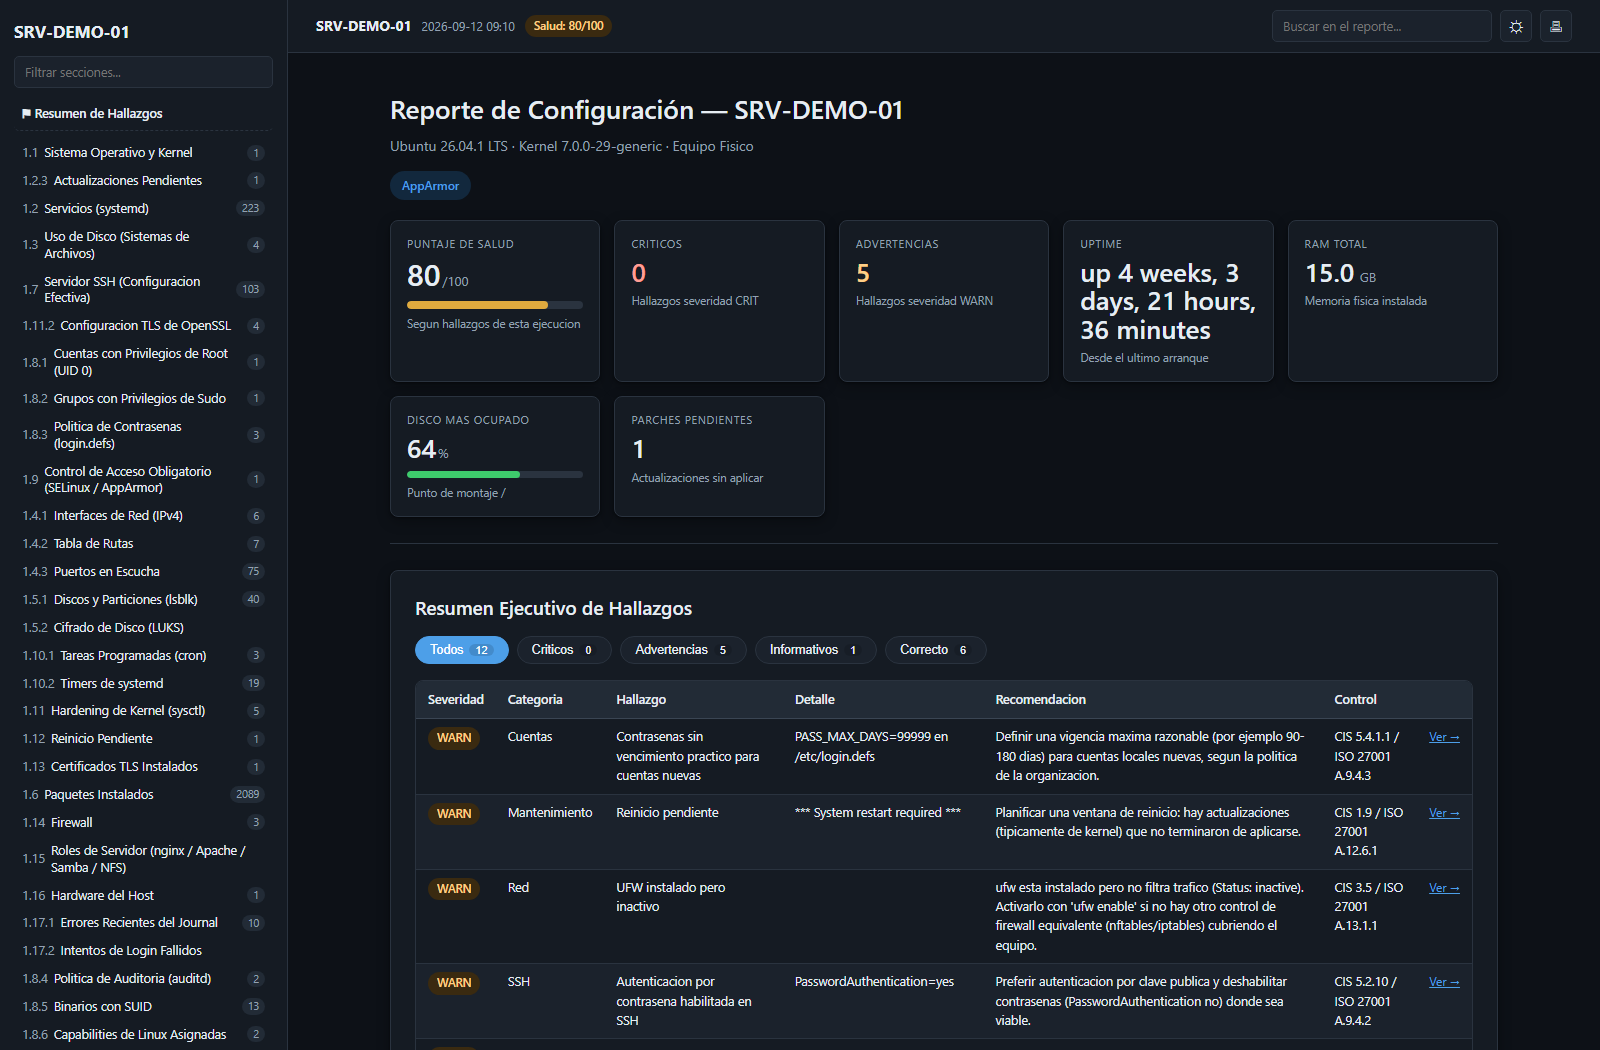Image resolution: width=1600 pixels, height=1050 pixels.
Task: Open Politica de Contrasenas section
Action: [143, 435]
